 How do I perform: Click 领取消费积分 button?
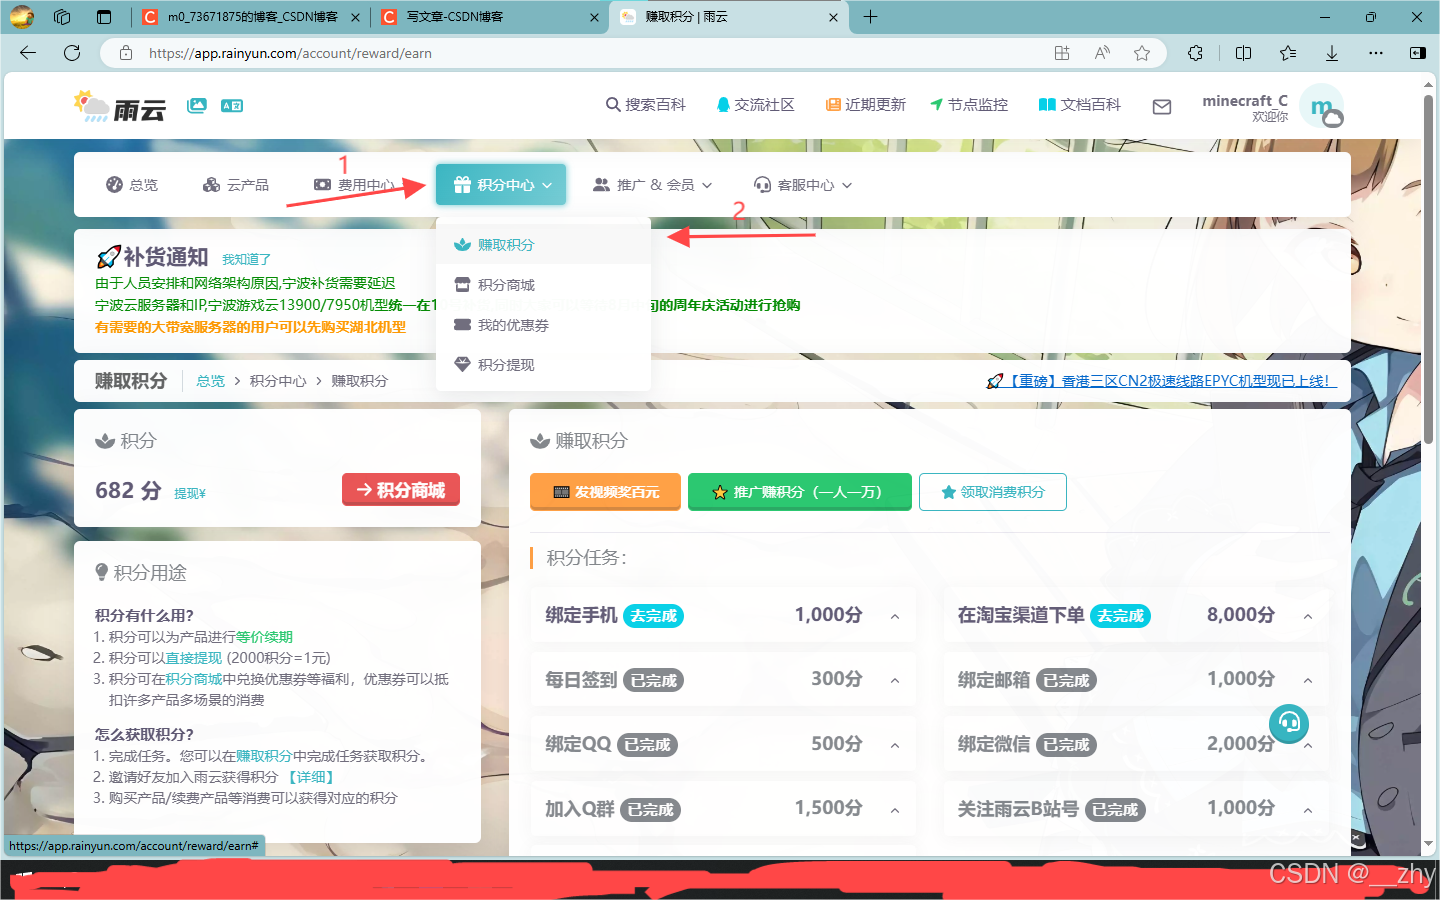pyautogui.click(x=993, y=491)
